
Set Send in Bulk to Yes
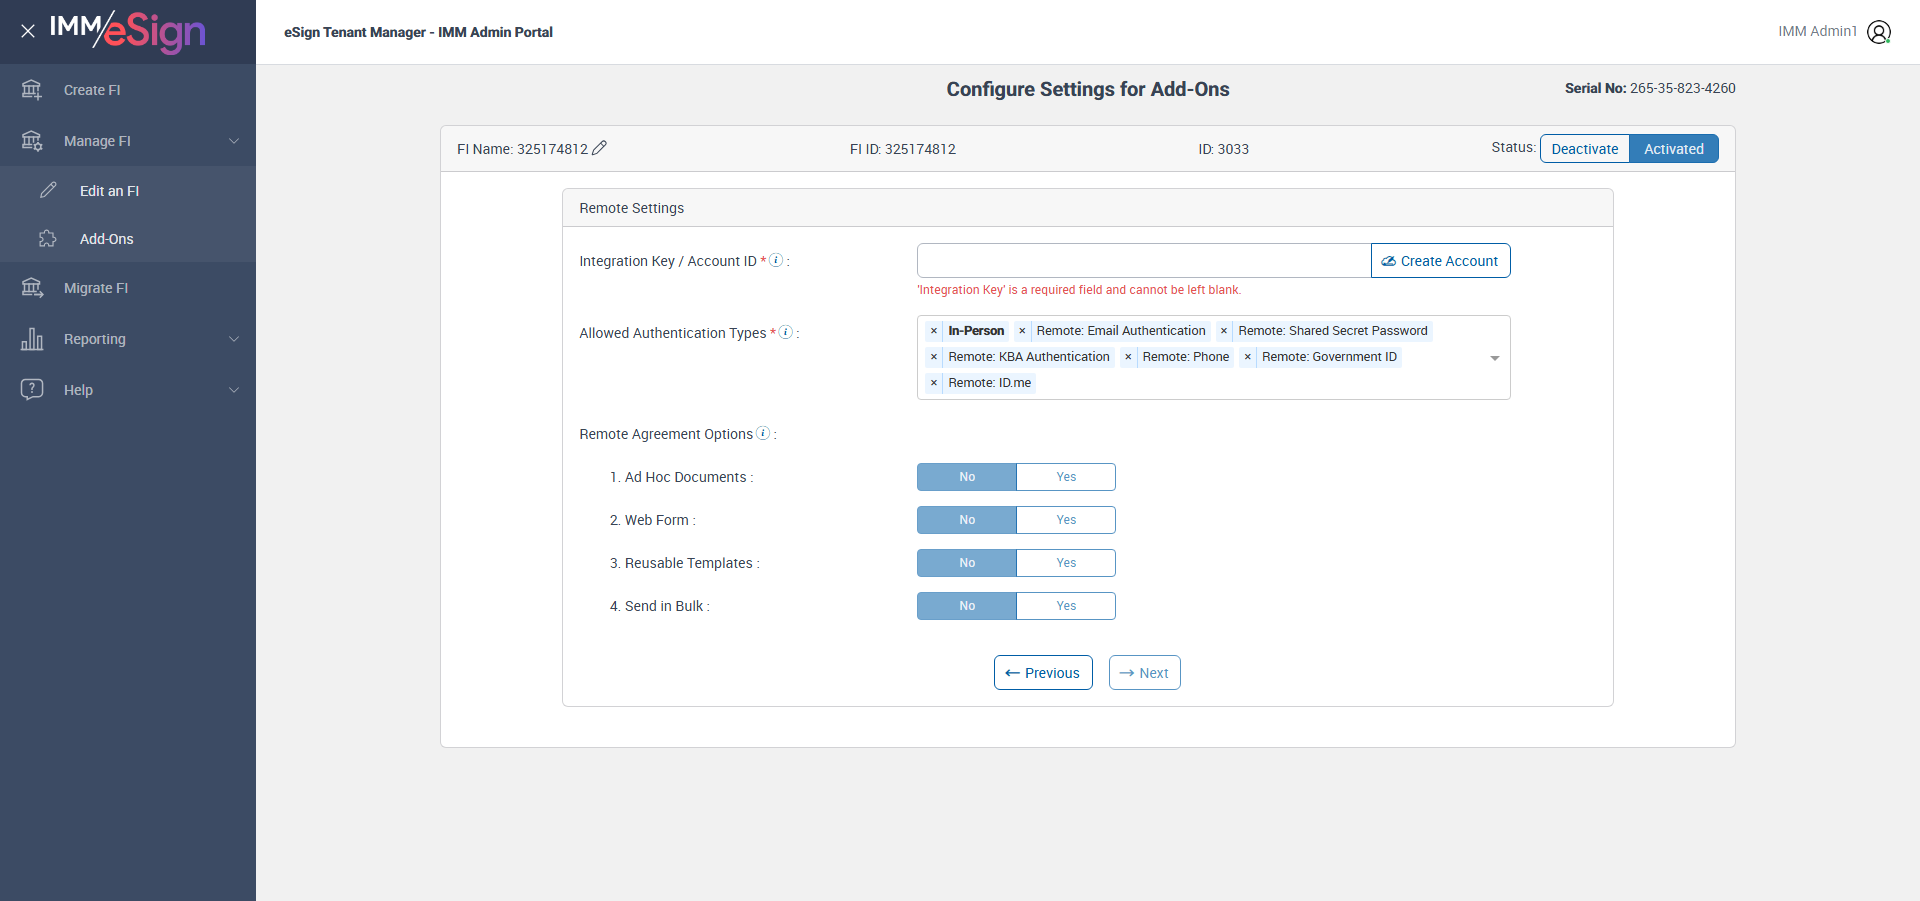click(x=1066, y=606)
